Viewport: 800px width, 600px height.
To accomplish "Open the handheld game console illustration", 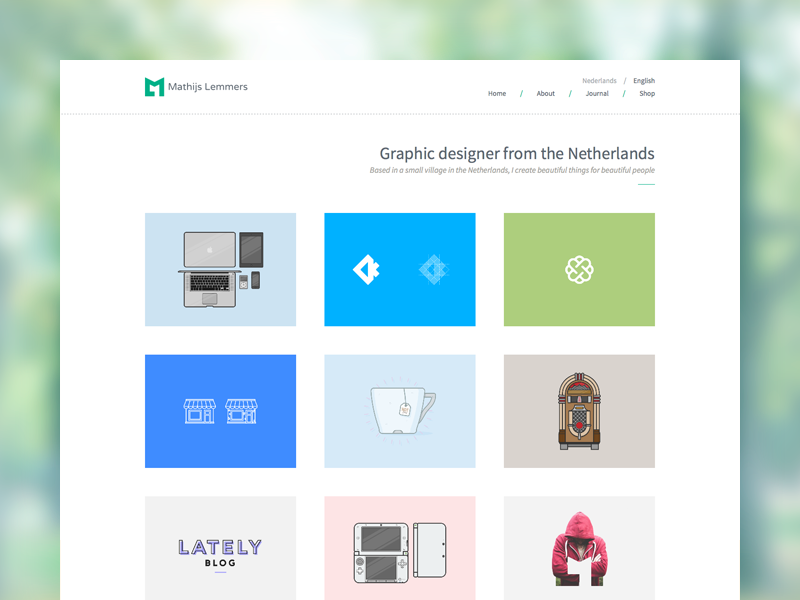I will (x=400, y=548).
